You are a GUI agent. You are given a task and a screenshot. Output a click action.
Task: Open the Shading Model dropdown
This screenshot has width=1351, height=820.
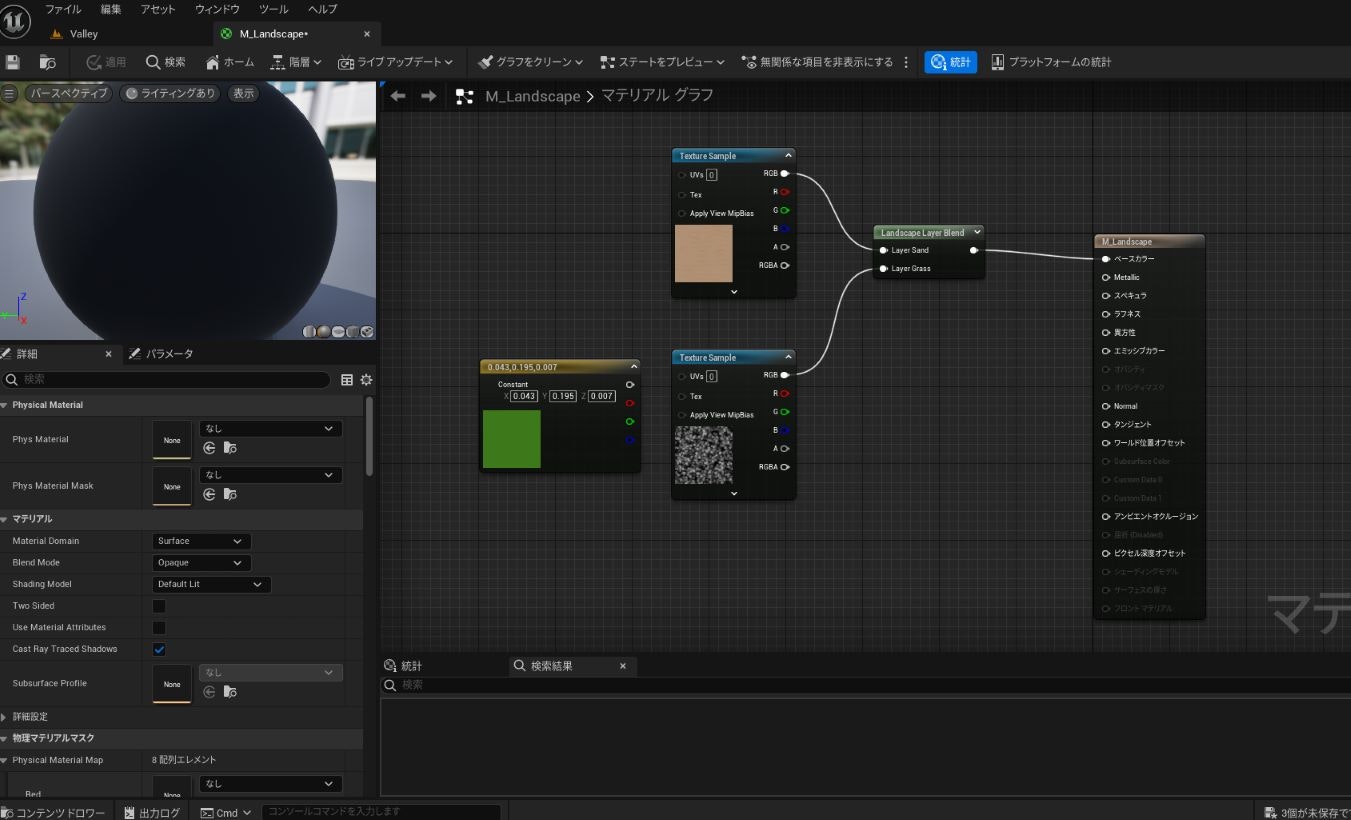point(211,584)
